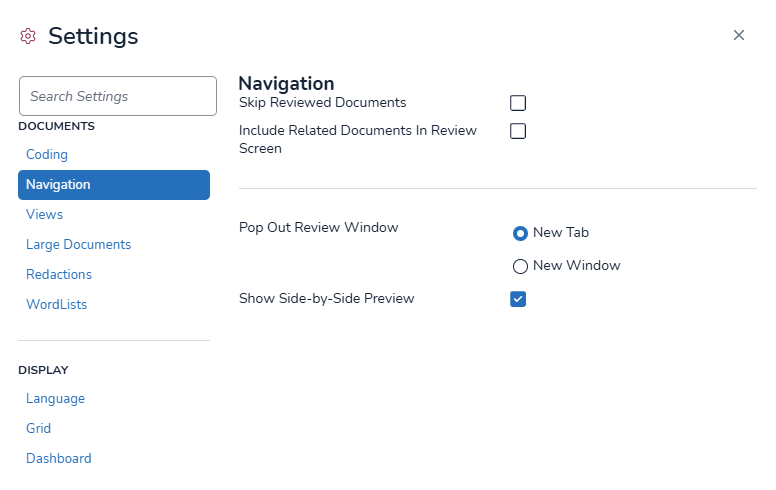Click the Show Side-by-Side Preview label
The image size is (776, 490).
coord(326,298)
